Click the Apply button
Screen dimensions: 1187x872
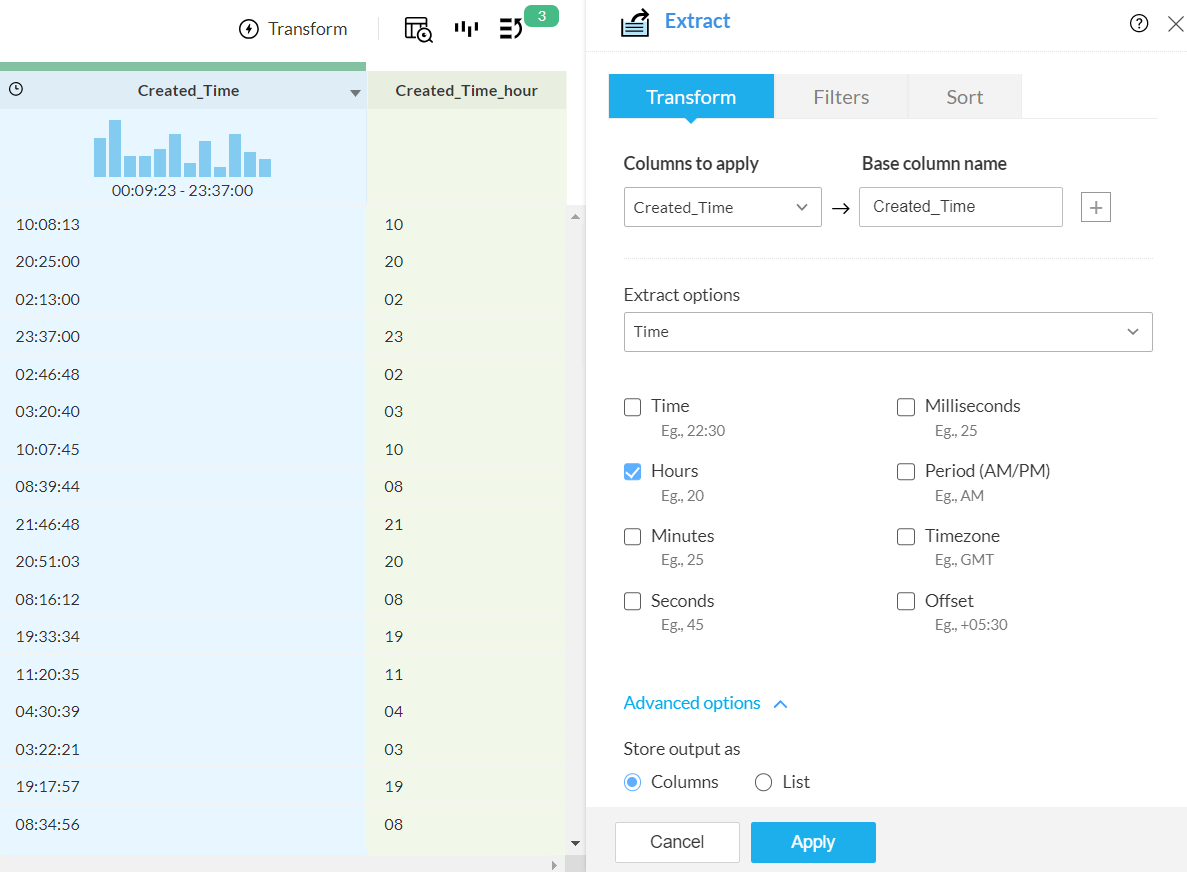(x=813, y=842)
